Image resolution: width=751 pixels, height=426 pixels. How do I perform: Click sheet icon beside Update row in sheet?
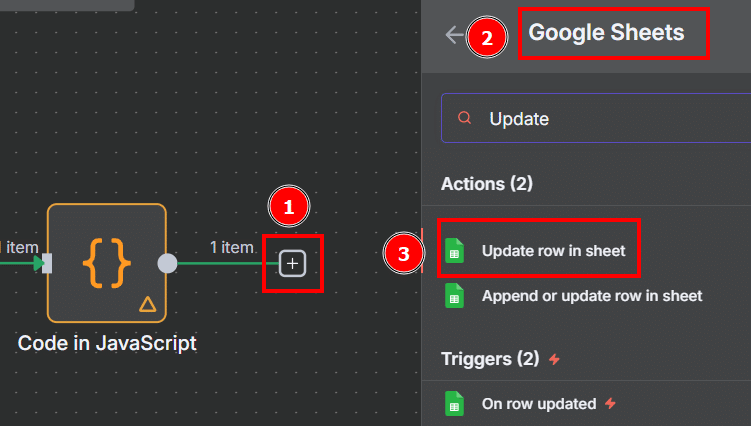point(454,251)
